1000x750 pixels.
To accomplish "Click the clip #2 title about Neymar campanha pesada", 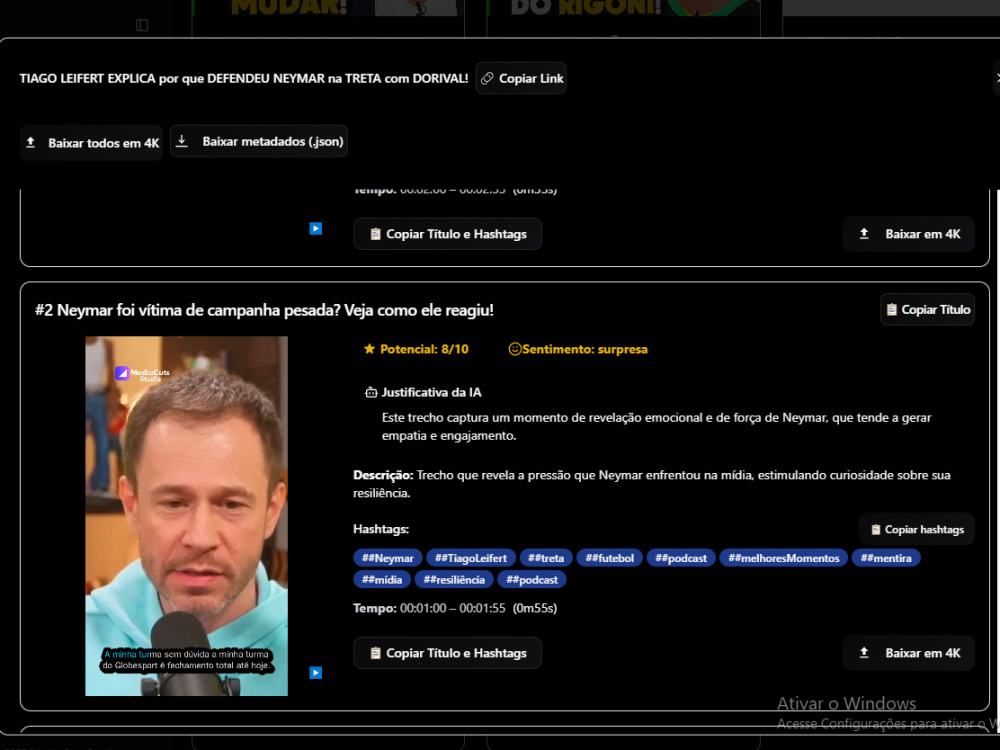I will pyautogui.click(x=264, y=311).
